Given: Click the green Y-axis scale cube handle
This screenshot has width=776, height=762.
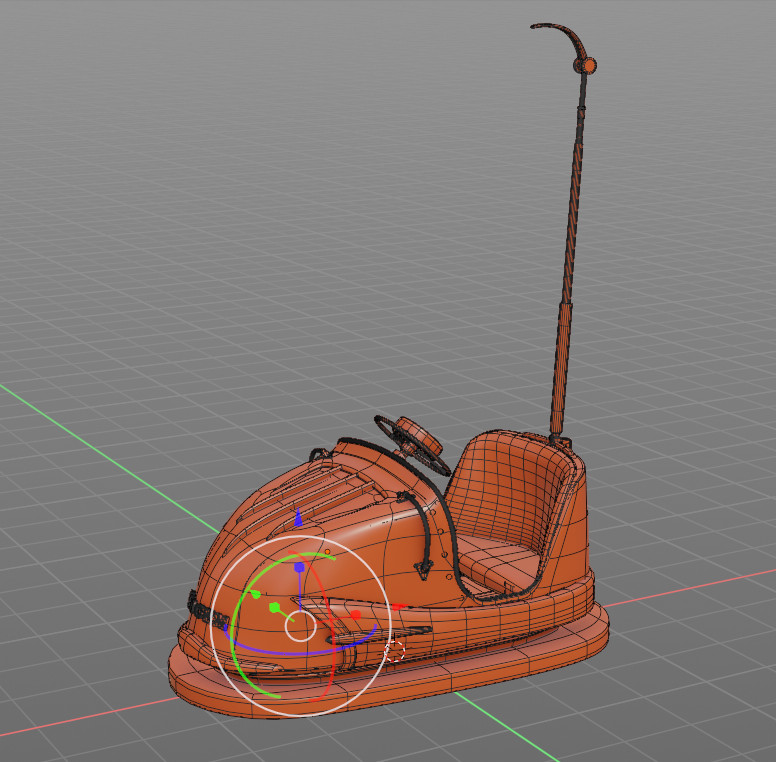Looking at the screenshot, I should (x=275, y=607).
